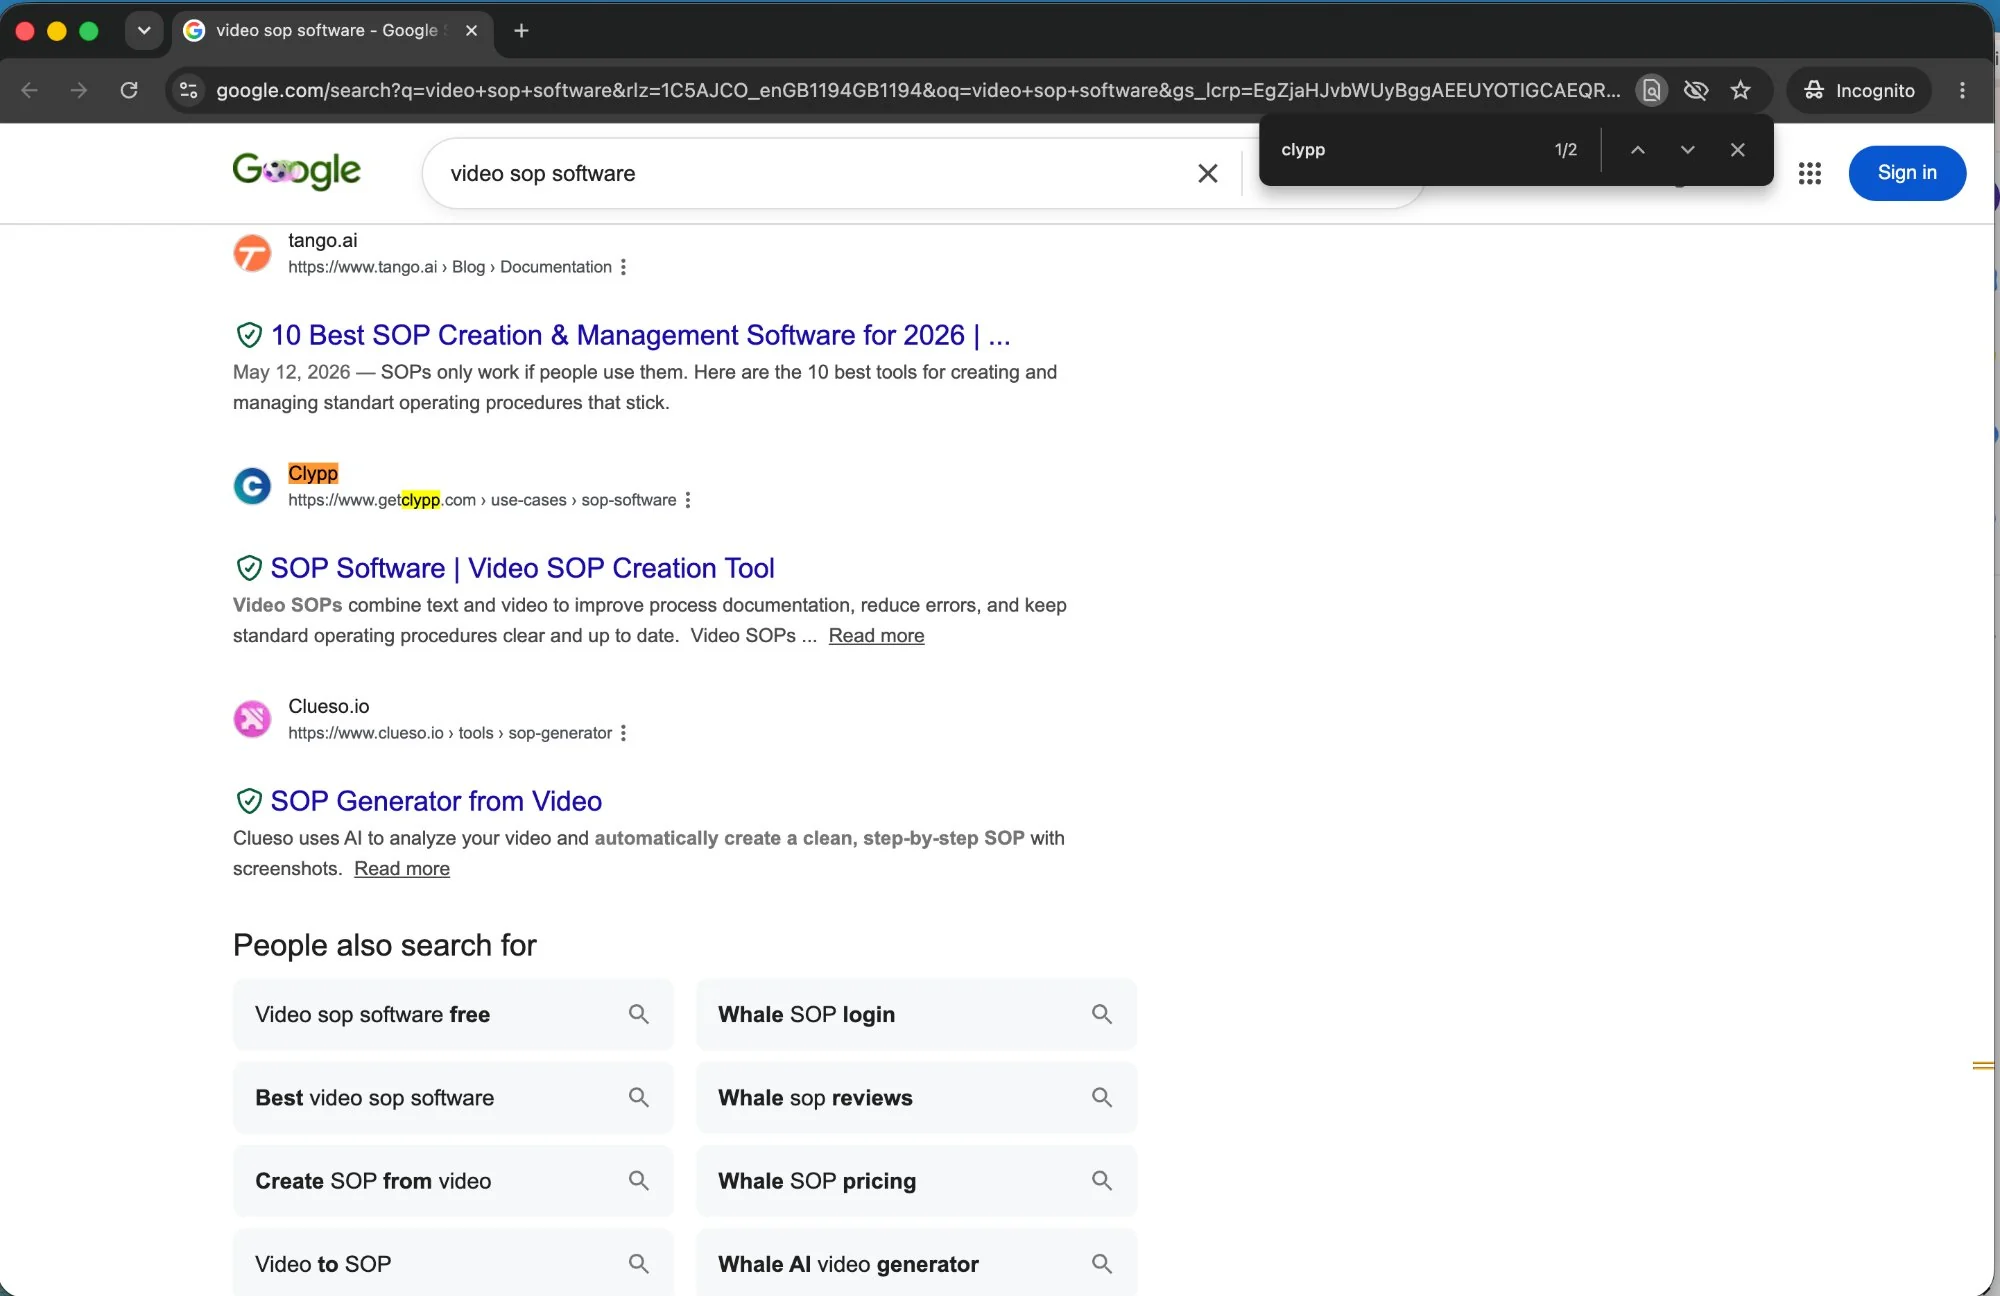Image resolution: width=2000 pixels, height=1296 pixels.
Task: Select the 'video sop software - Google' tab
Action: [333, 31]
